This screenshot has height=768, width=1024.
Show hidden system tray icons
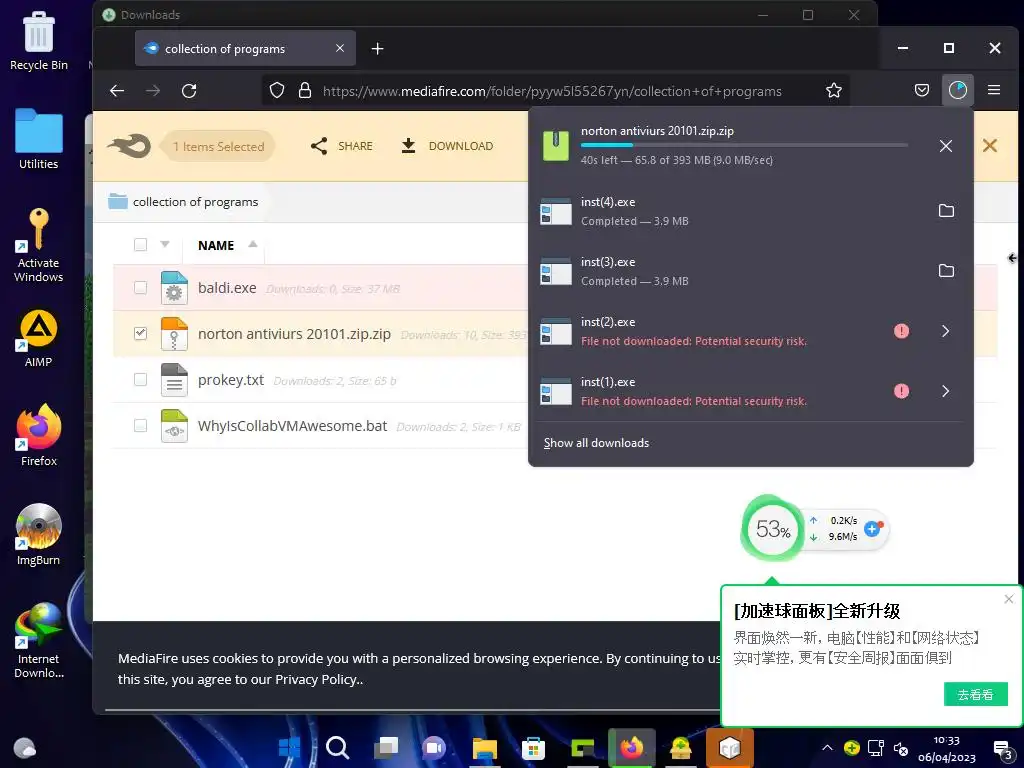click(827, 748)
